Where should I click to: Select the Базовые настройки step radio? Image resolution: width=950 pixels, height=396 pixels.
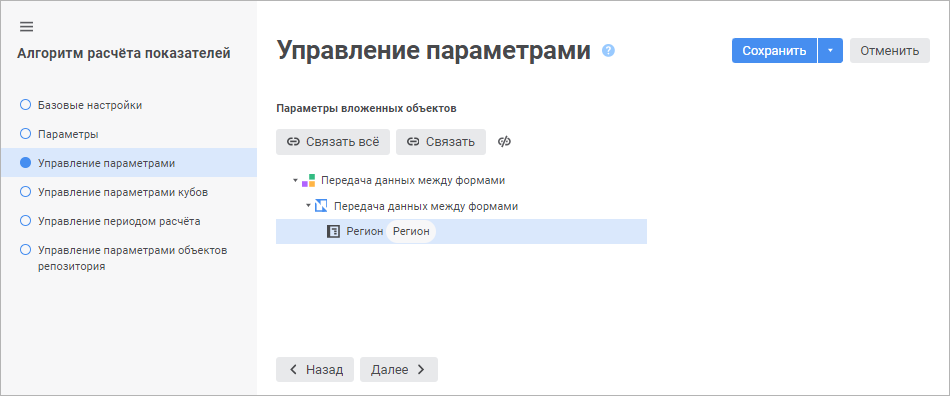coord(25,105)
